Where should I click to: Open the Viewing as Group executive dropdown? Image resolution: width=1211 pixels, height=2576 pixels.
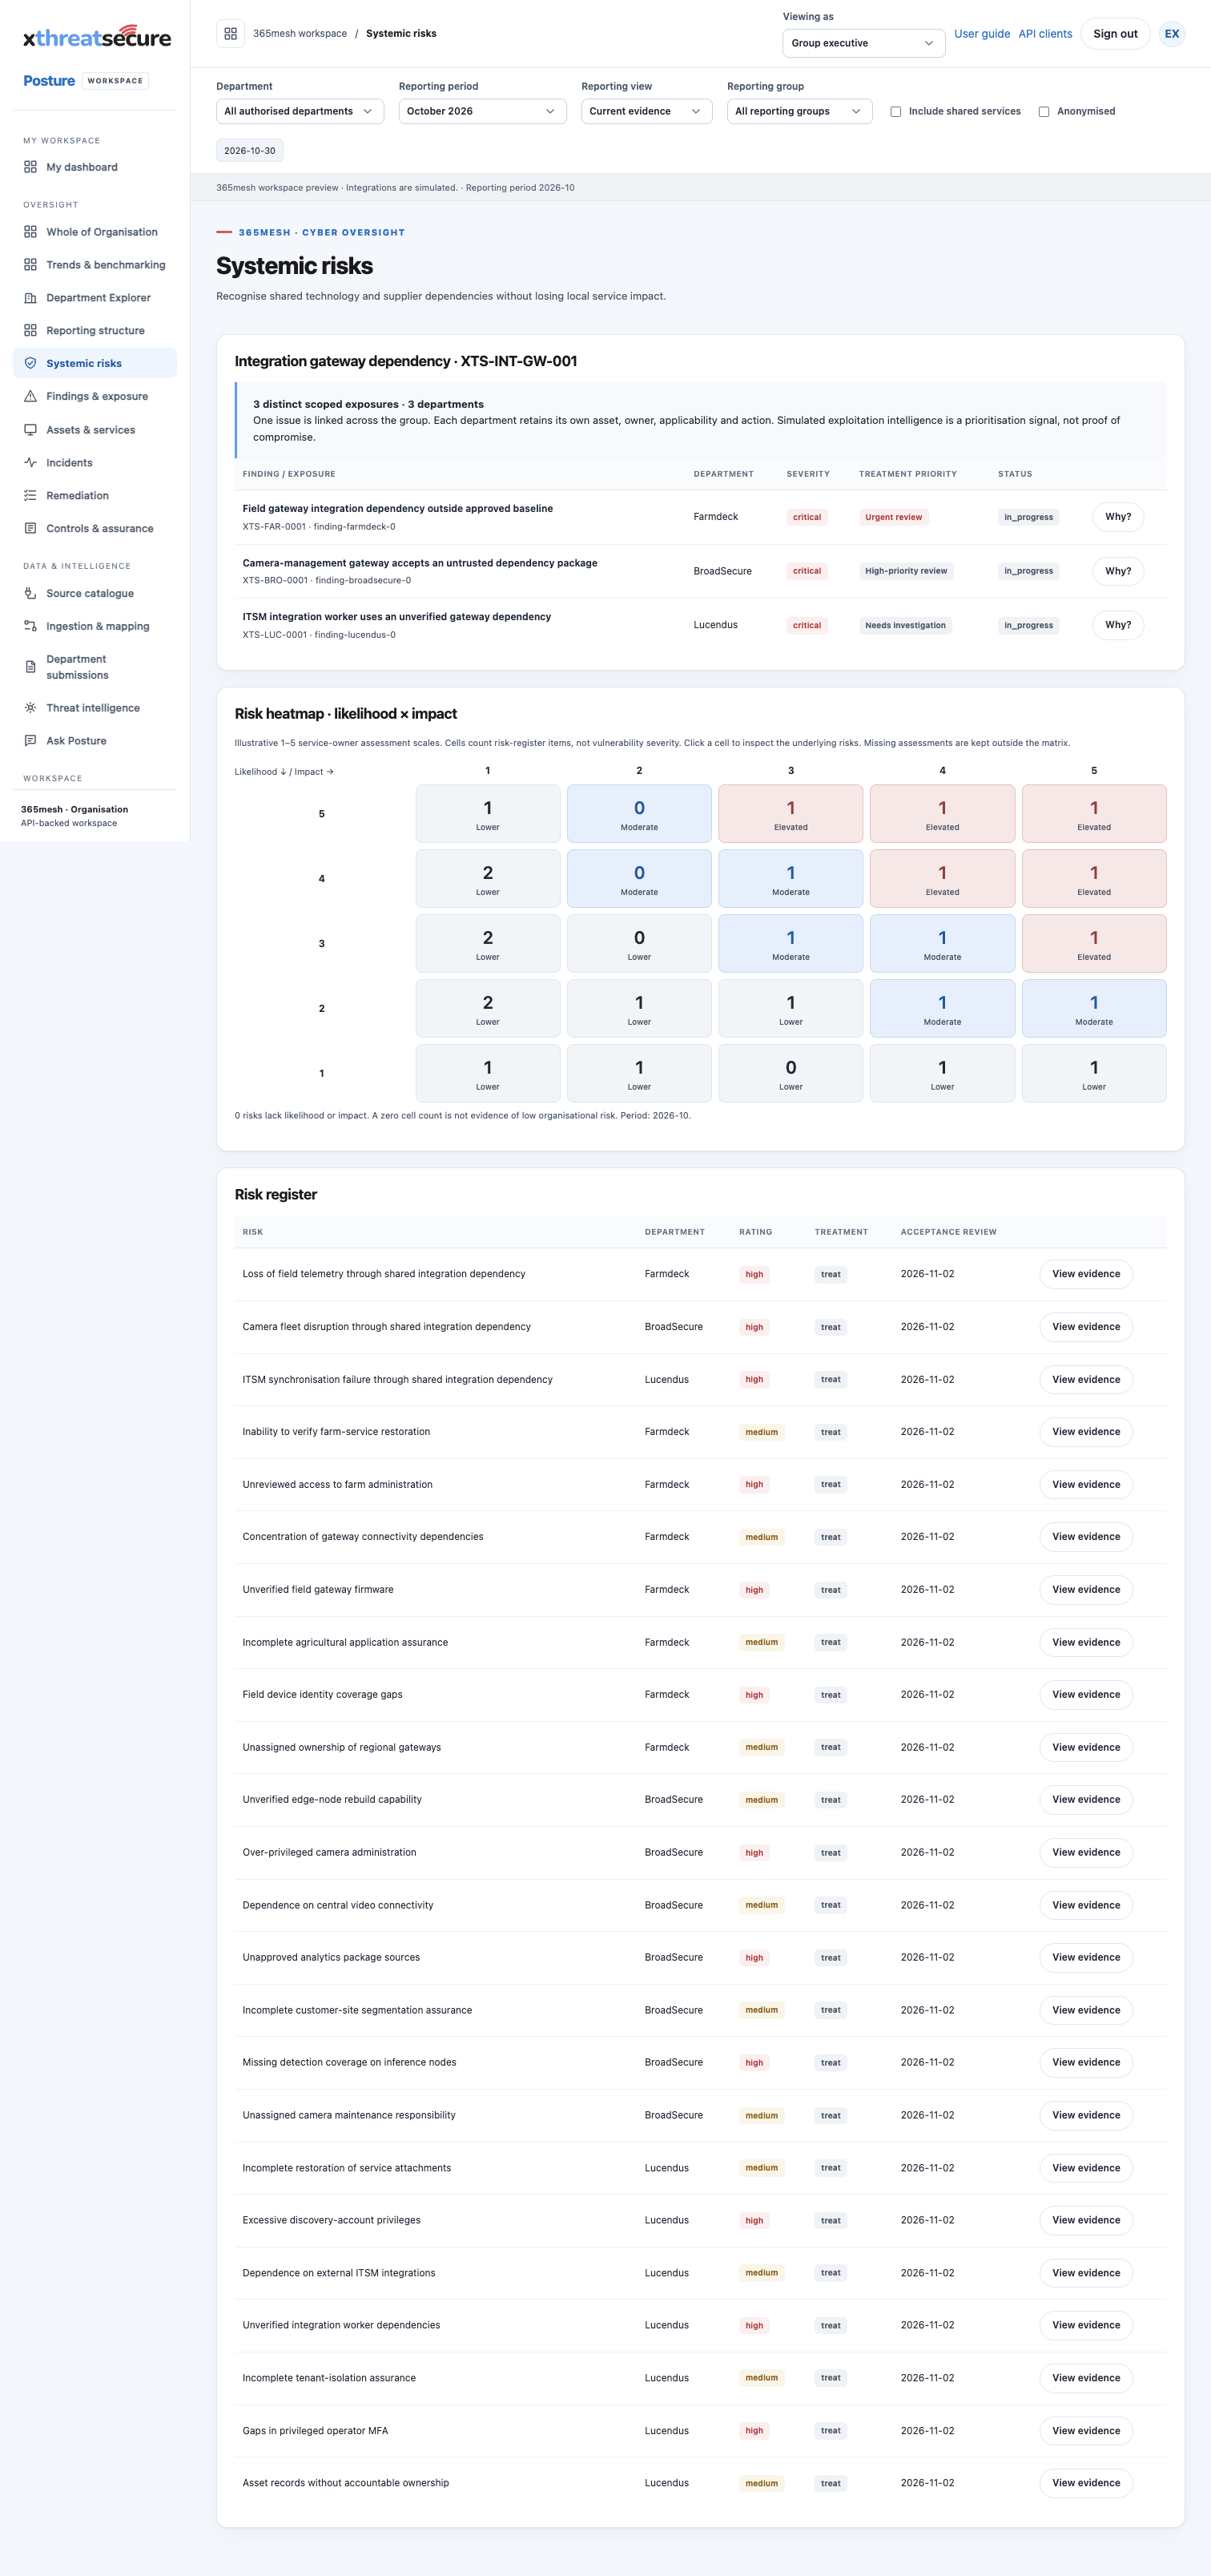pos(863,43)
